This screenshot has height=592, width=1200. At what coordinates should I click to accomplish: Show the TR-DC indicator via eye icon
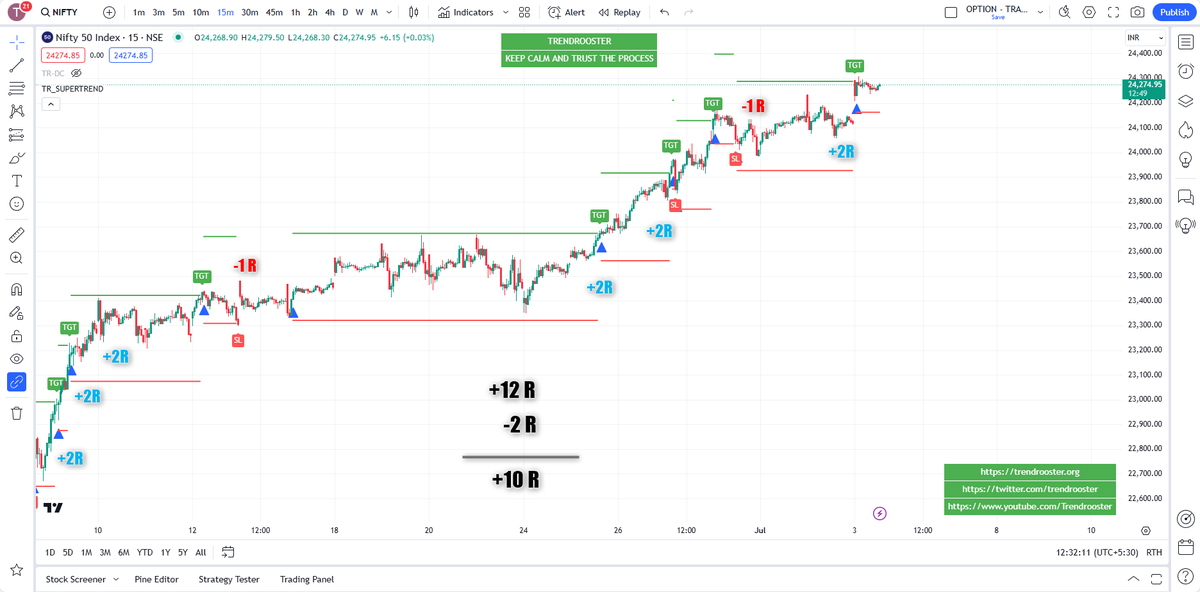(x=76, y=73)
